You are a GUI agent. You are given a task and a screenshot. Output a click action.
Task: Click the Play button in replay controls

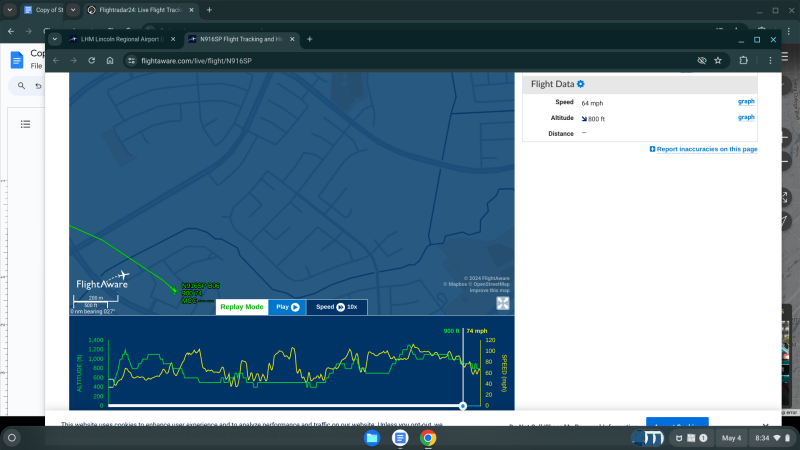pos(287,307)
